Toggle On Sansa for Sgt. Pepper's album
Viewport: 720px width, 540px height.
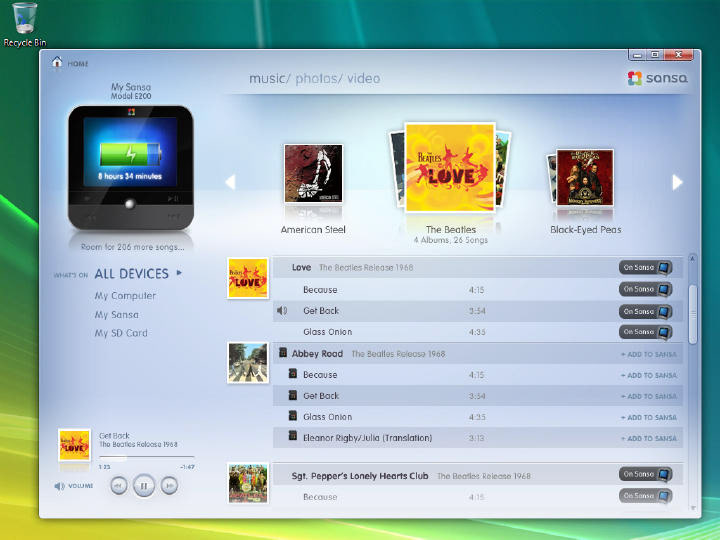coord(645,475)
